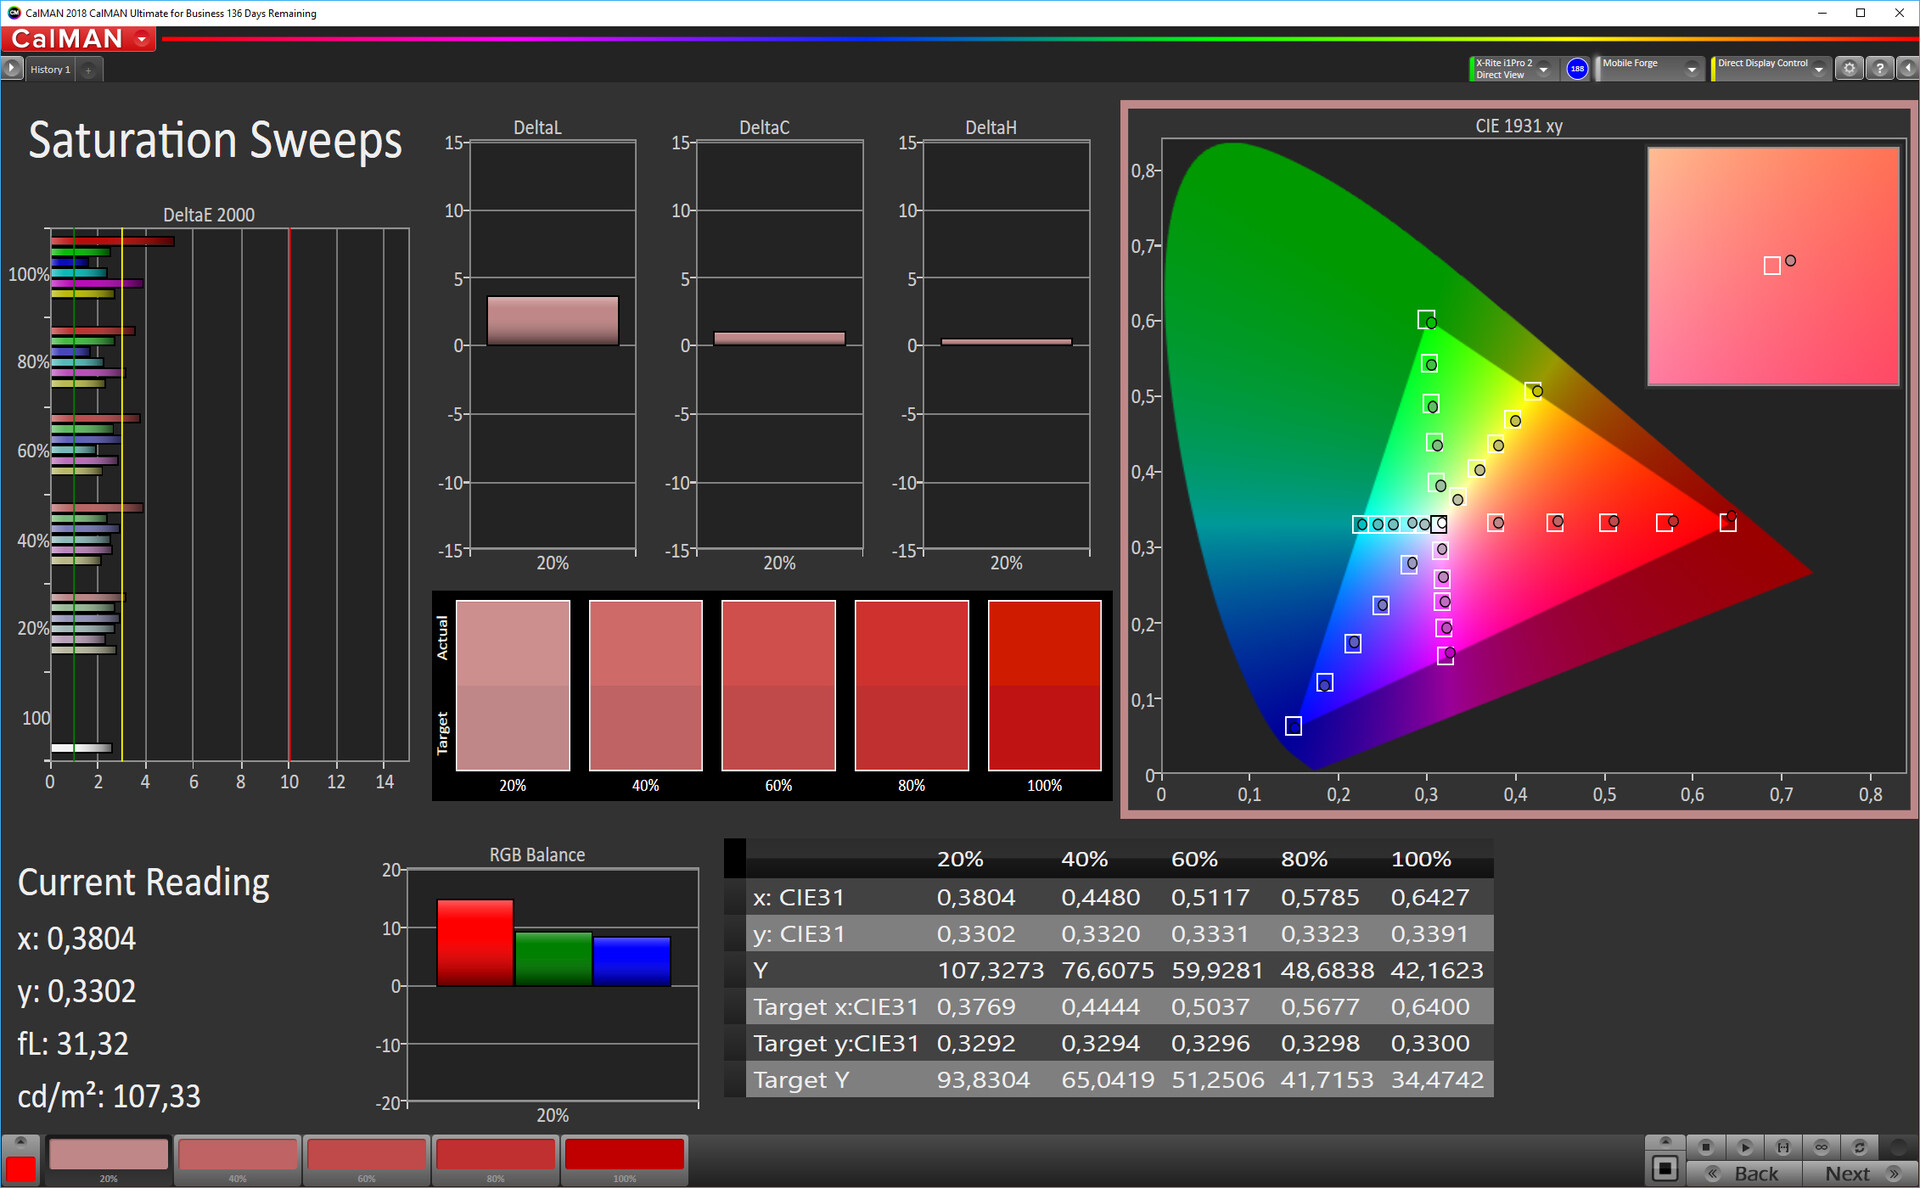Add a new history tab with plus
The image size is (1920, 1188).
89,70
